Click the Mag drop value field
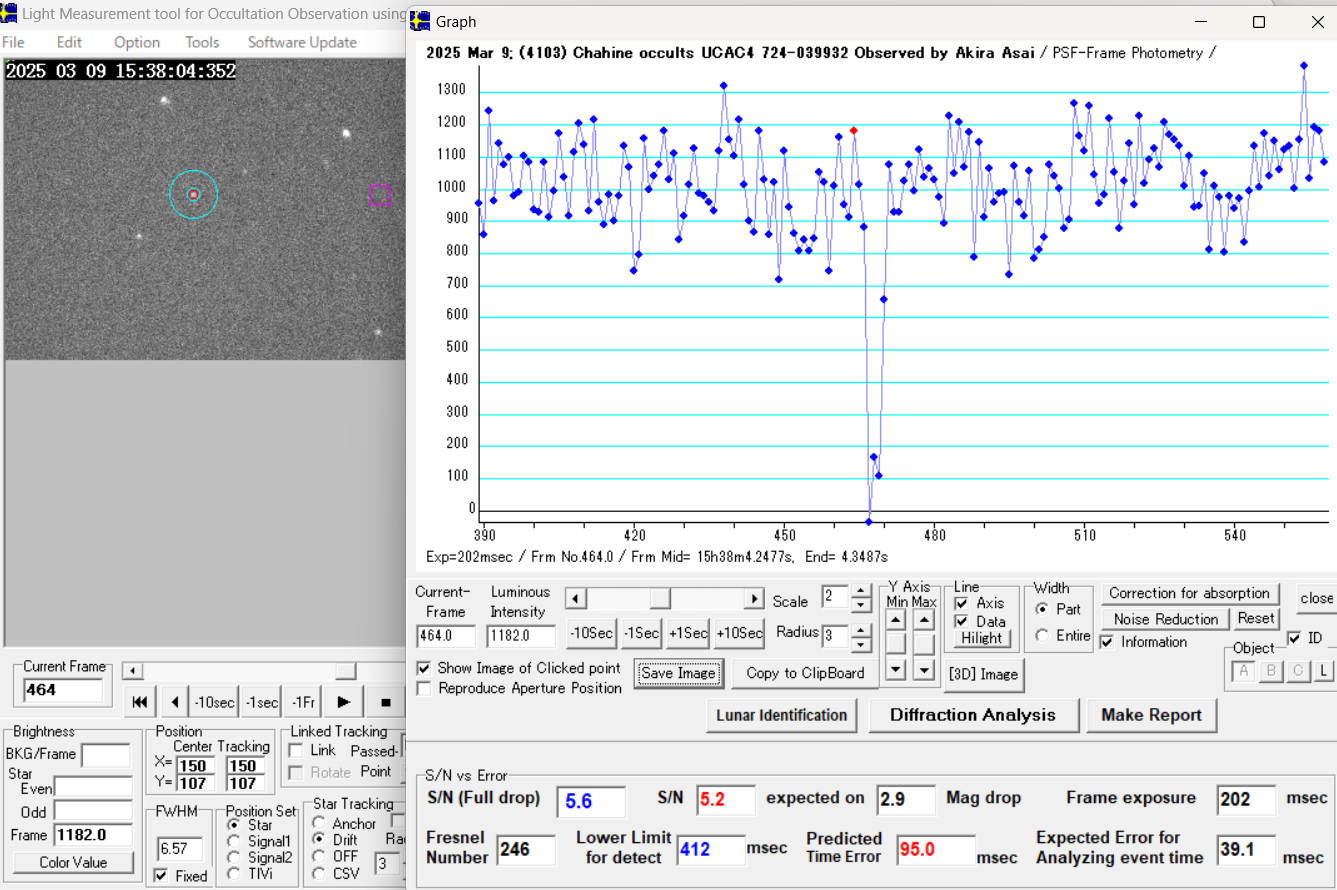This screenshot has width=1337, height=890. point(905,799)
